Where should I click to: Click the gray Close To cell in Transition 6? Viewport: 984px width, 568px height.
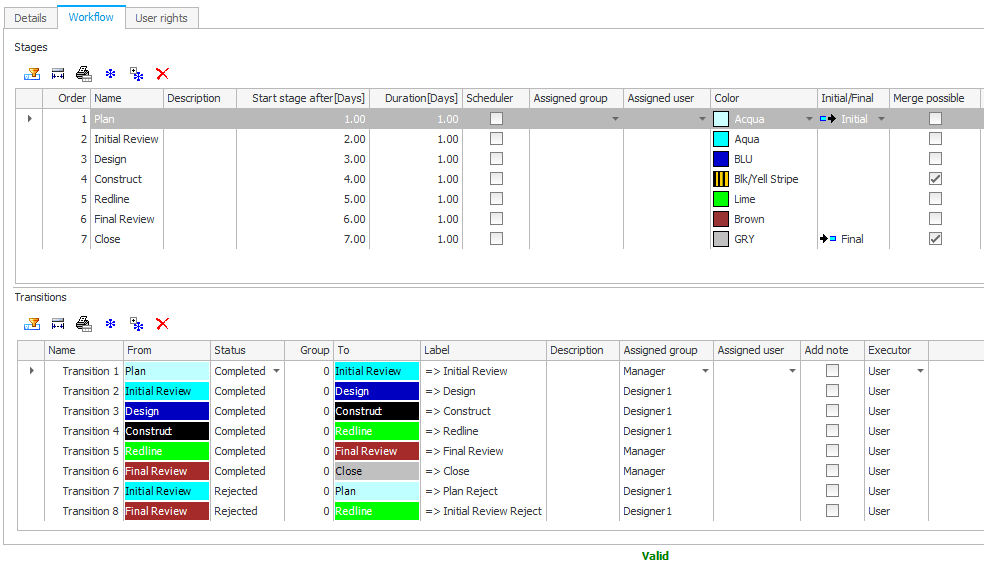point(377,471)
